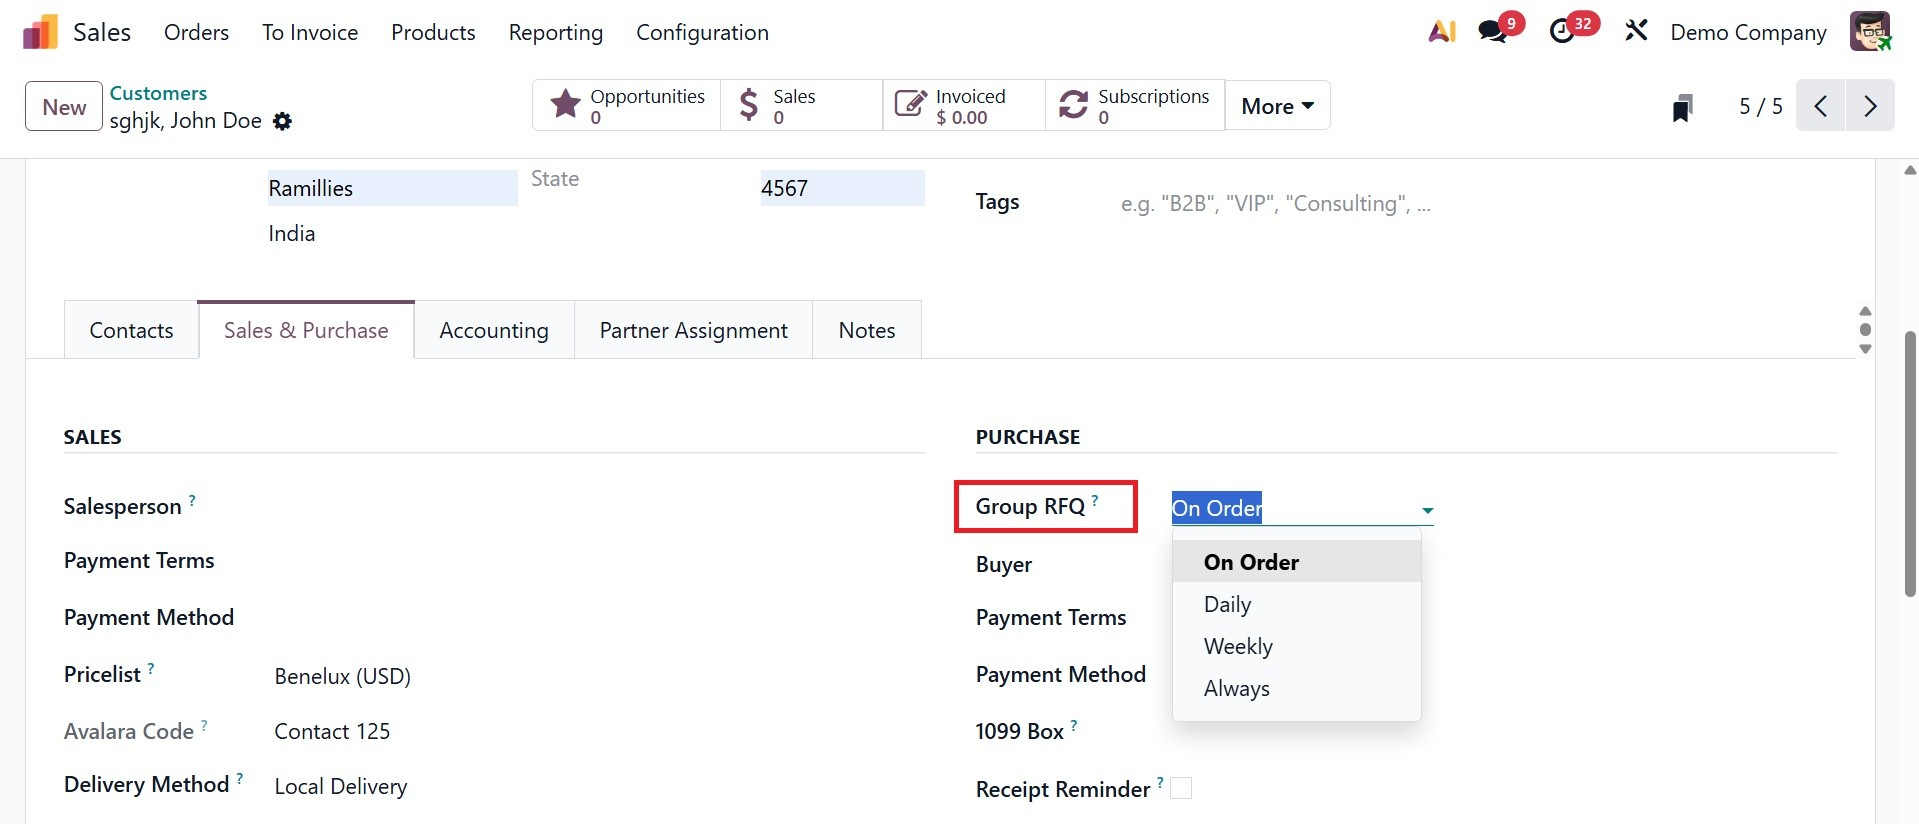This screenshot has height=824, width=1919.
Task: Select Weekly from Group RFQ options
Action: pos(1238,647)
